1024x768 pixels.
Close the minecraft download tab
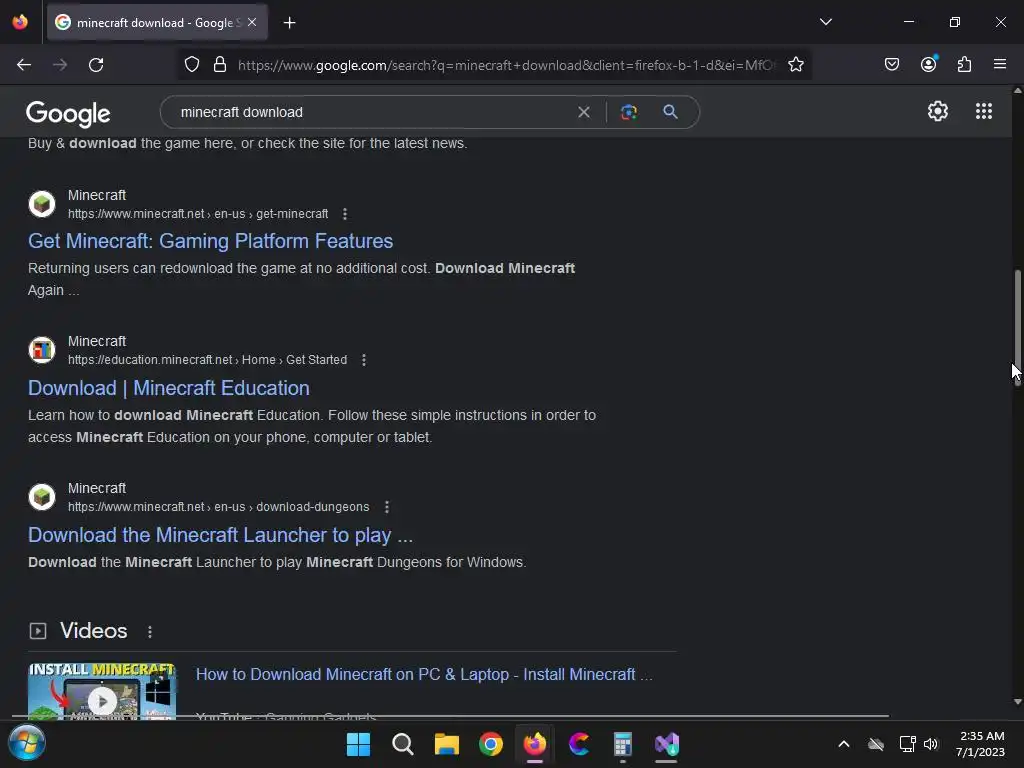[x=252, y=22]
